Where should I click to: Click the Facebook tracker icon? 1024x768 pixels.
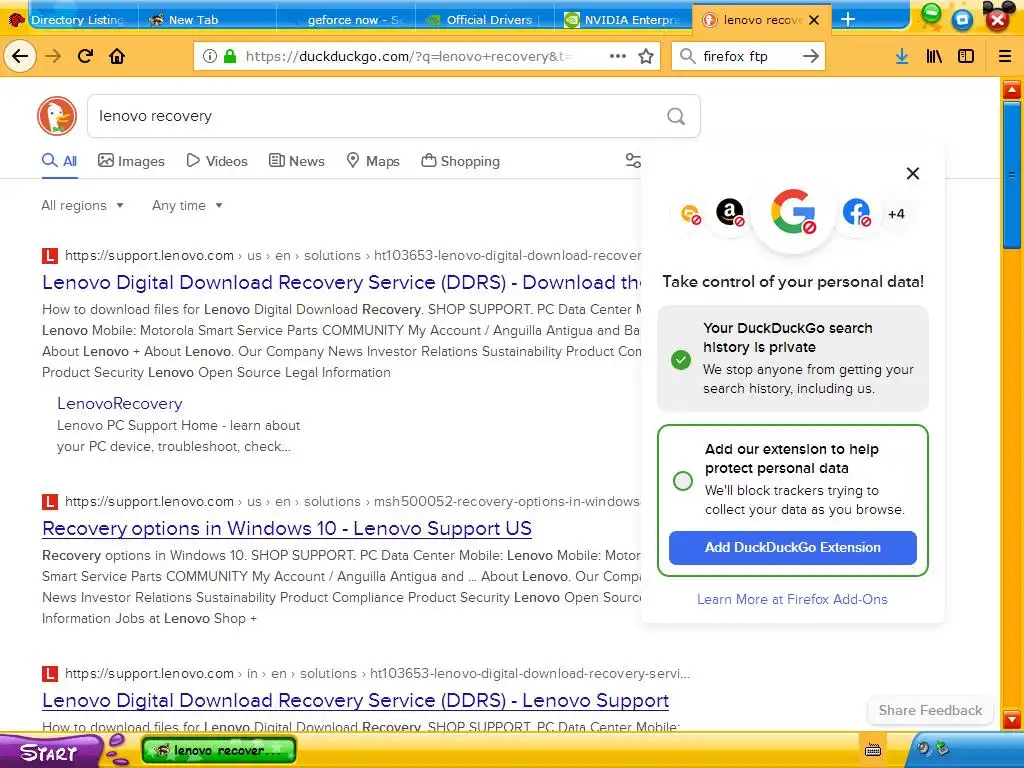[x=857, y=212]
